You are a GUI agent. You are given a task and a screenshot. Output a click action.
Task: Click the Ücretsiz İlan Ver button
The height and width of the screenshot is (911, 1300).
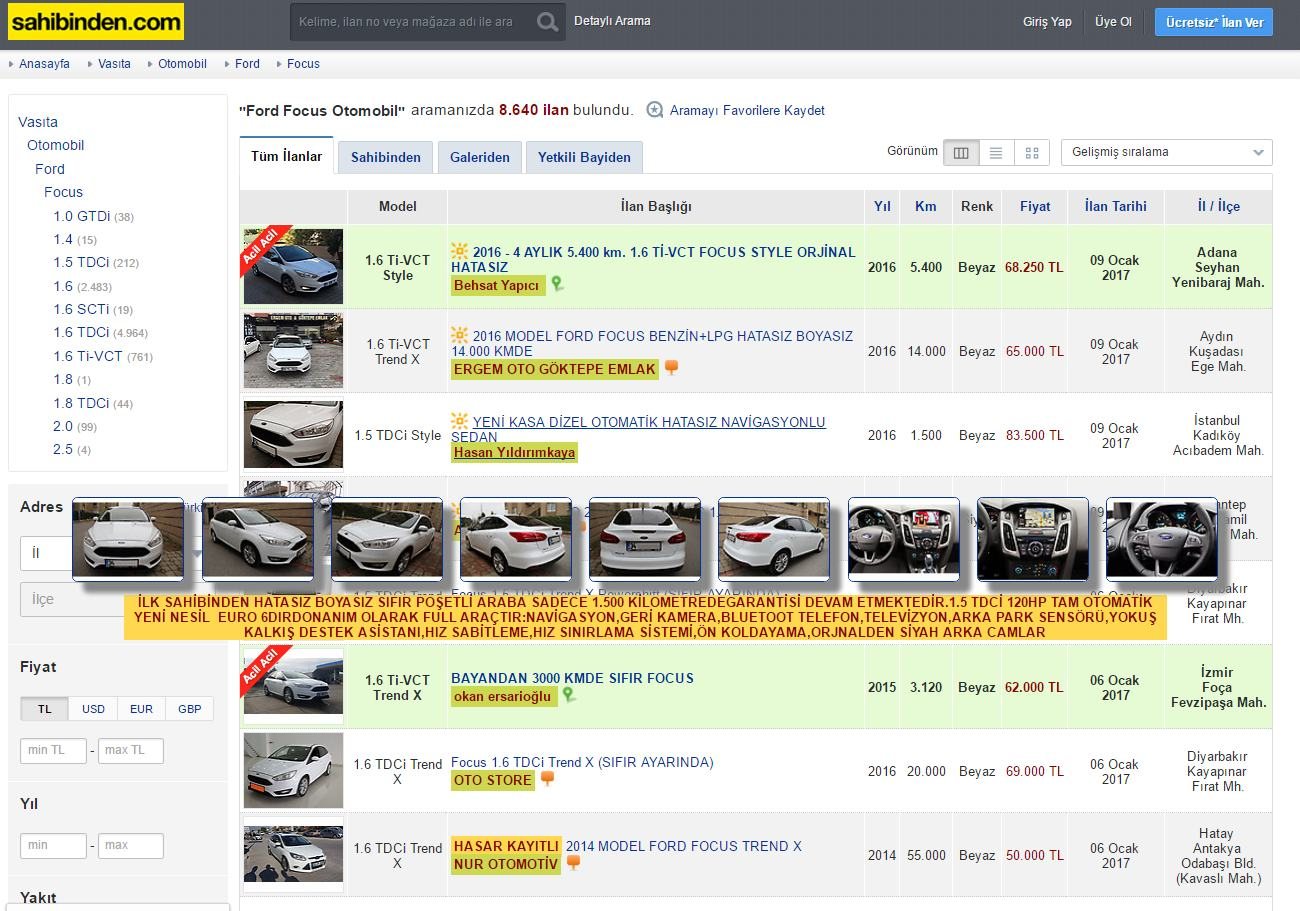pos(1213,22)
